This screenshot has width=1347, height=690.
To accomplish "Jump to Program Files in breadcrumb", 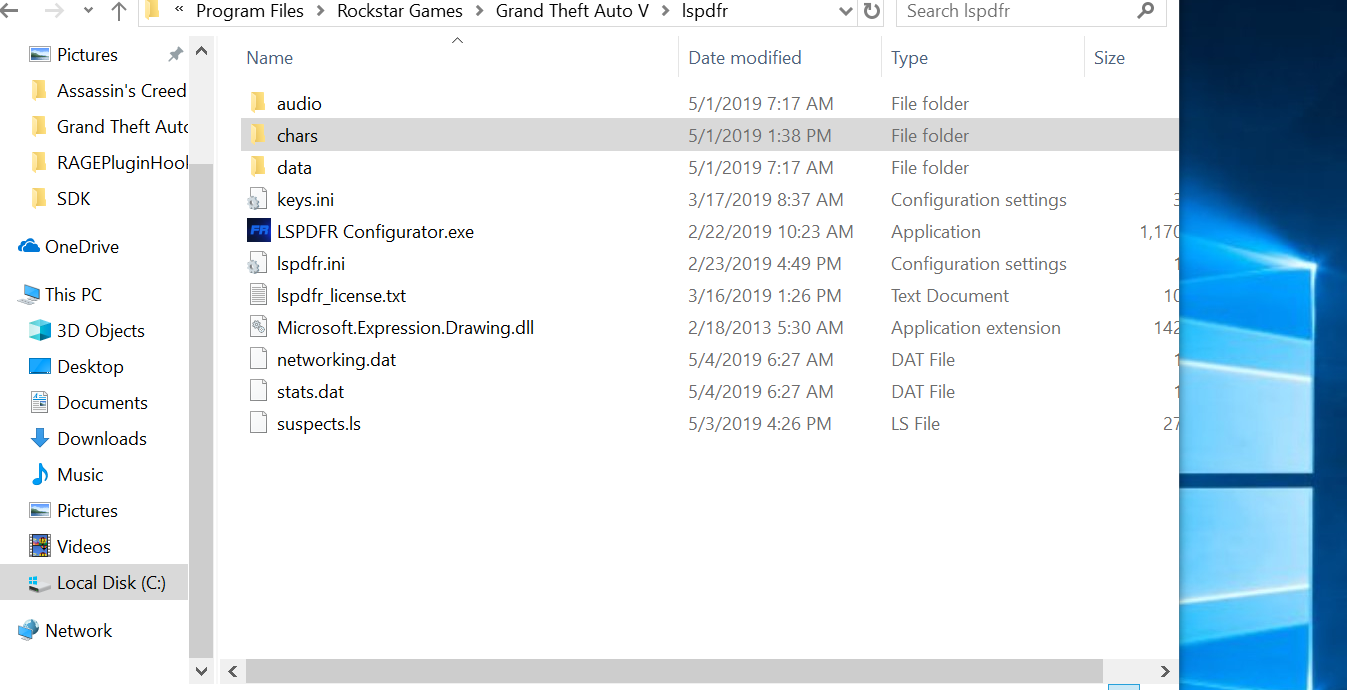I will pyautogui.click(x=252, y=12).
